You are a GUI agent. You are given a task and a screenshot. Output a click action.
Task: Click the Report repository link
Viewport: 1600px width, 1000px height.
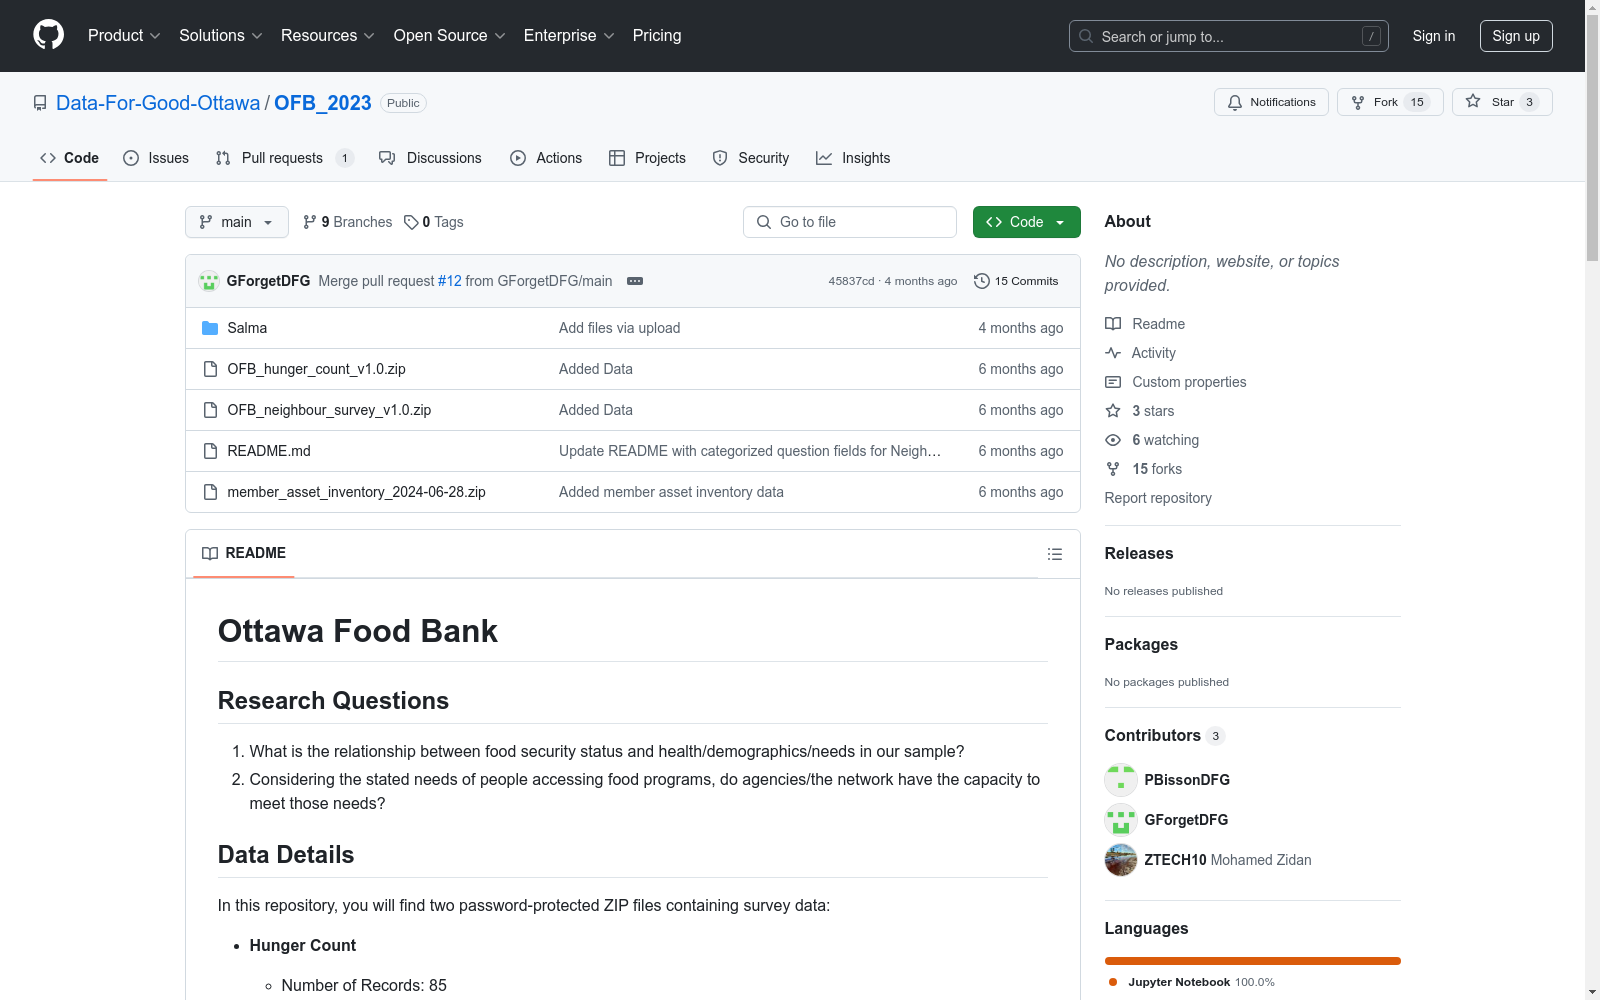click(1158, 498)
